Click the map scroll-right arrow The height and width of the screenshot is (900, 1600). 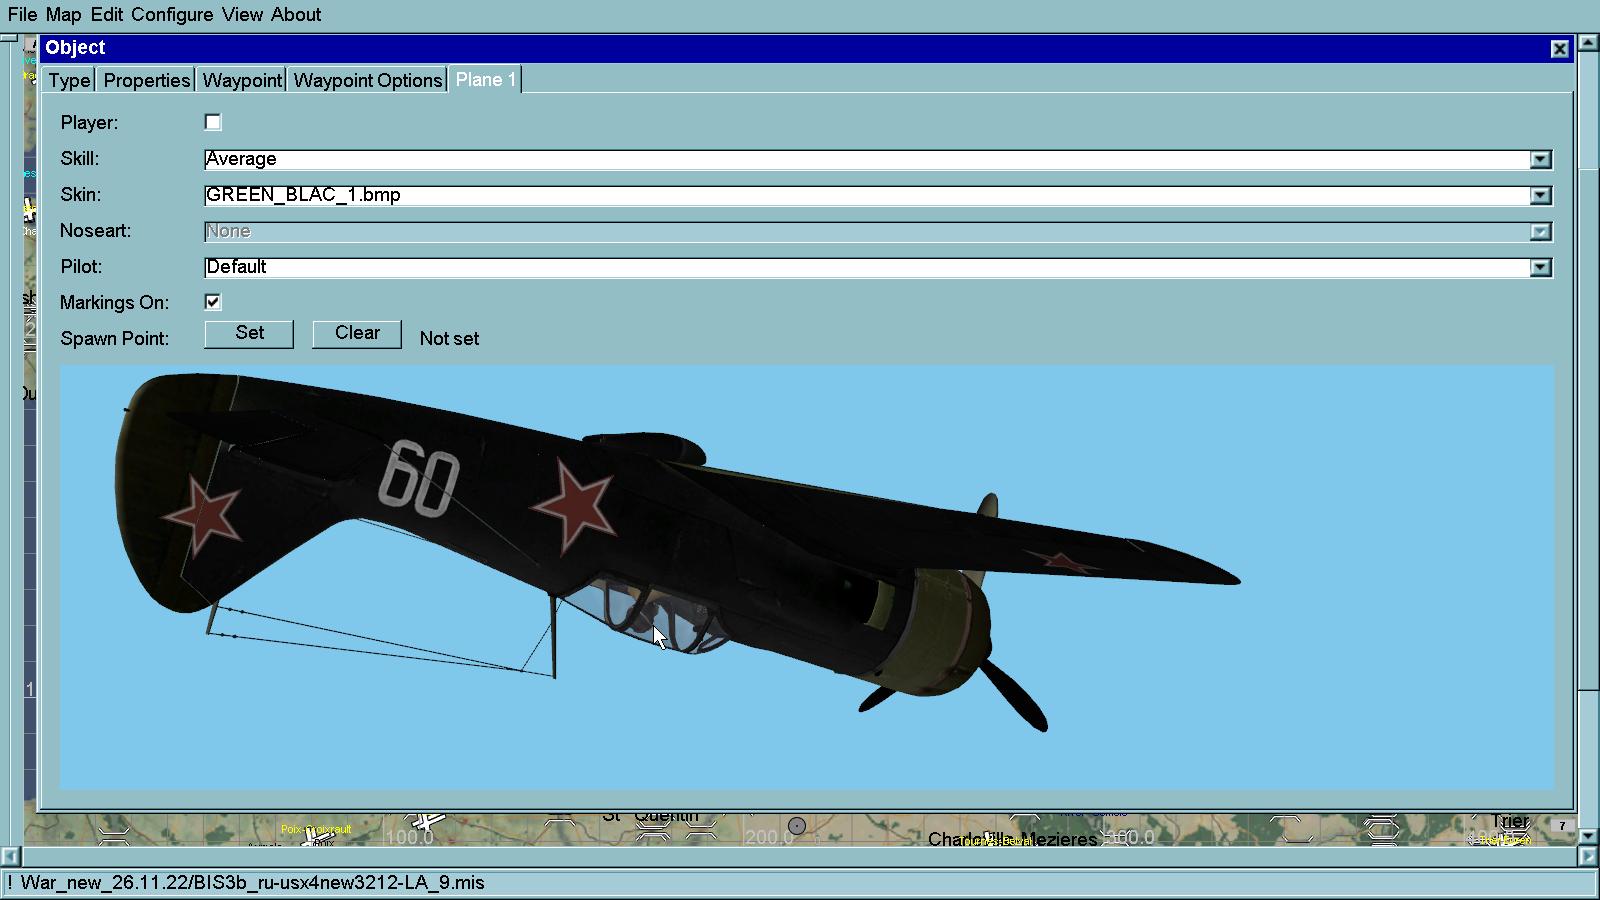click(x=1588, y=856)
